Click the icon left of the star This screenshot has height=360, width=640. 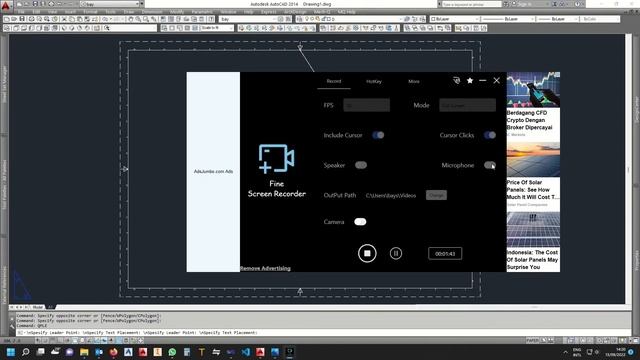pos(457,81)
